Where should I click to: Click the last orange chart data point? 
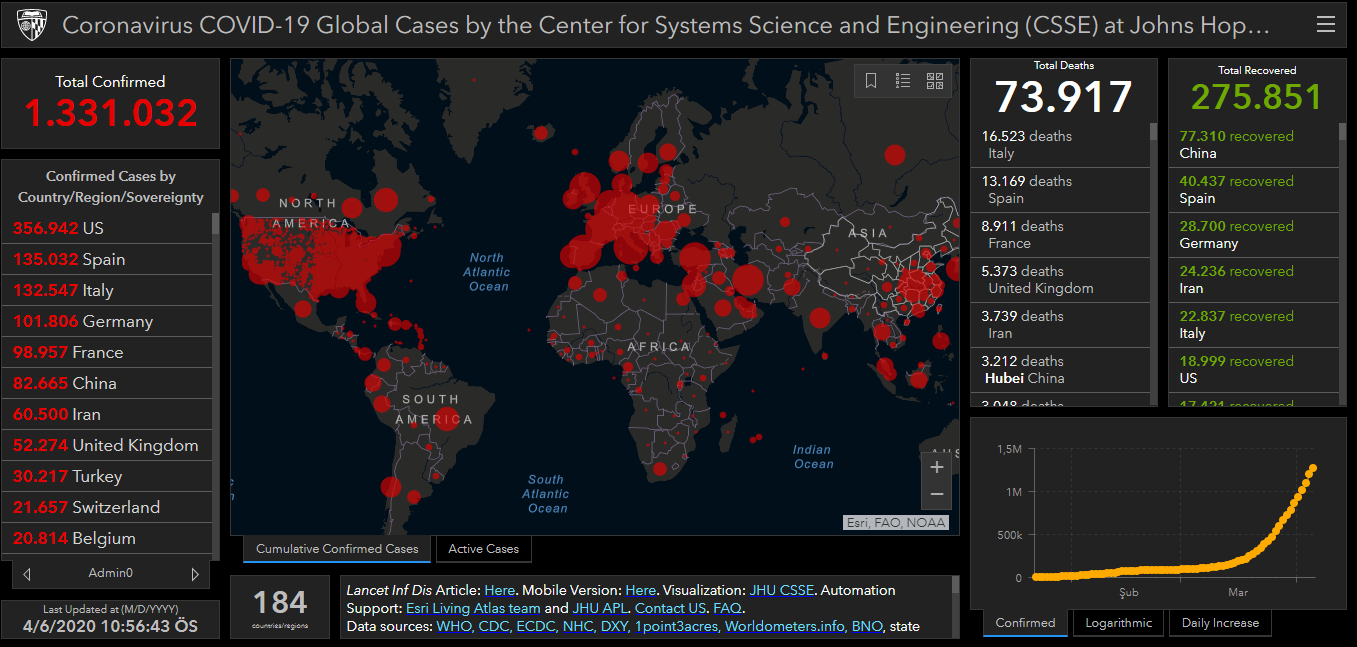(x=1312, y=468)
